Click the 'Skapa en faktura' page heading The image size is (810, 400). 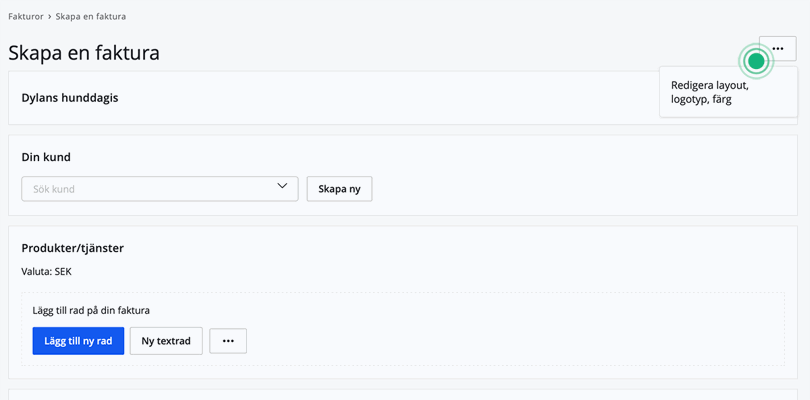(x=84, y=53)
